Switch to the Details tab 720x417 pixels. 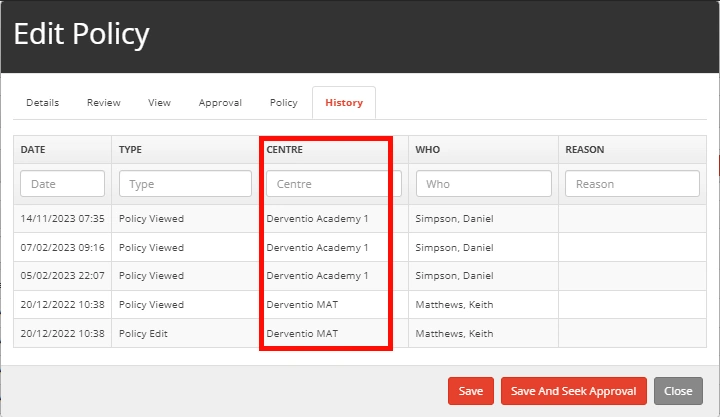[42, 103]
